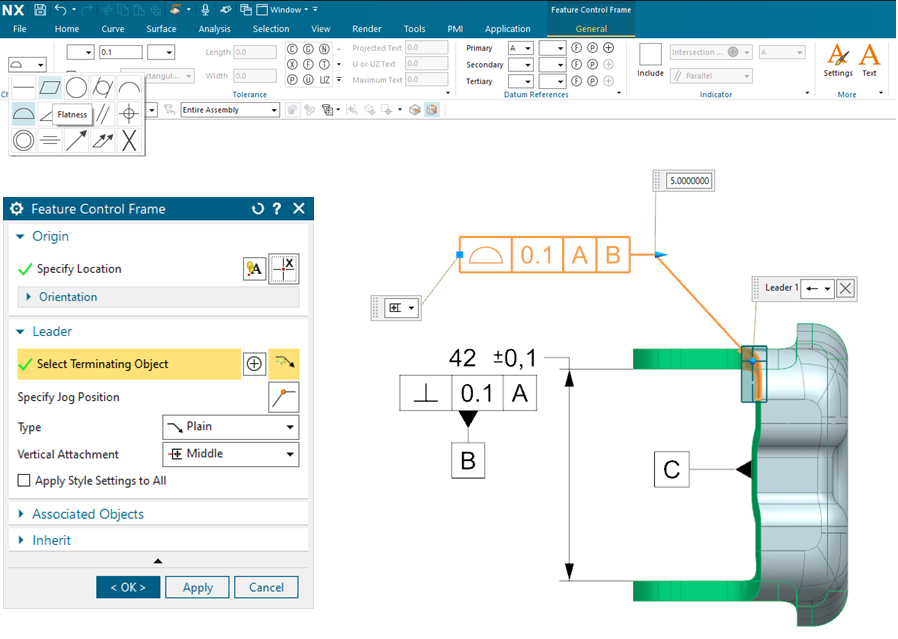Screen dimensions: 898x639
Task: Click the highlighted cube icon in selection bar
Action: point(432,109)
